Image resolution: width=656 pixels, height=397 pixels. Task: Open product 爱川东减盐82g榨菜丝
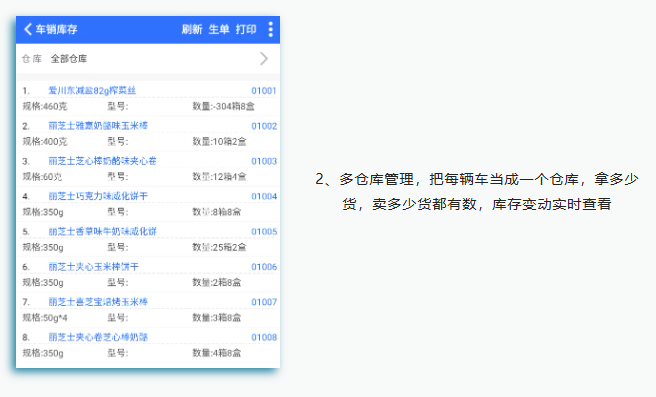point(92,90)
